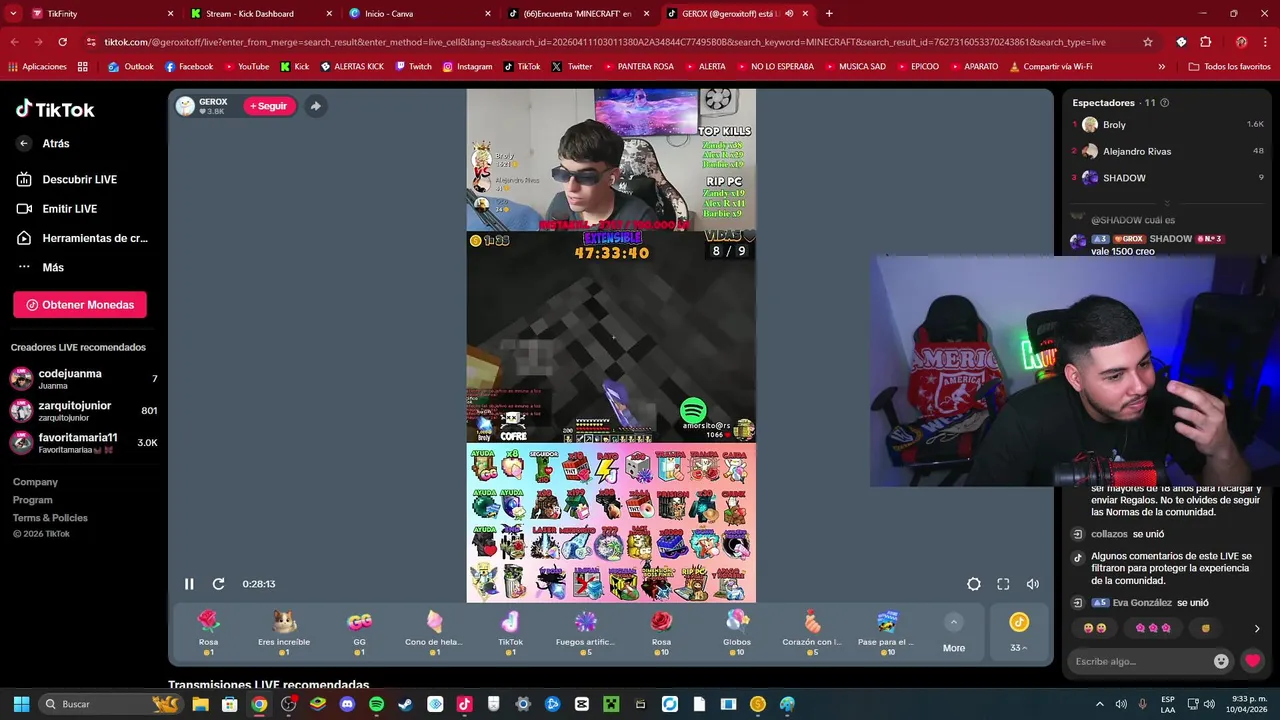The image size is (1280, 720).
Task: Click the chat message input field
Action: click(x=1140, y=661)
